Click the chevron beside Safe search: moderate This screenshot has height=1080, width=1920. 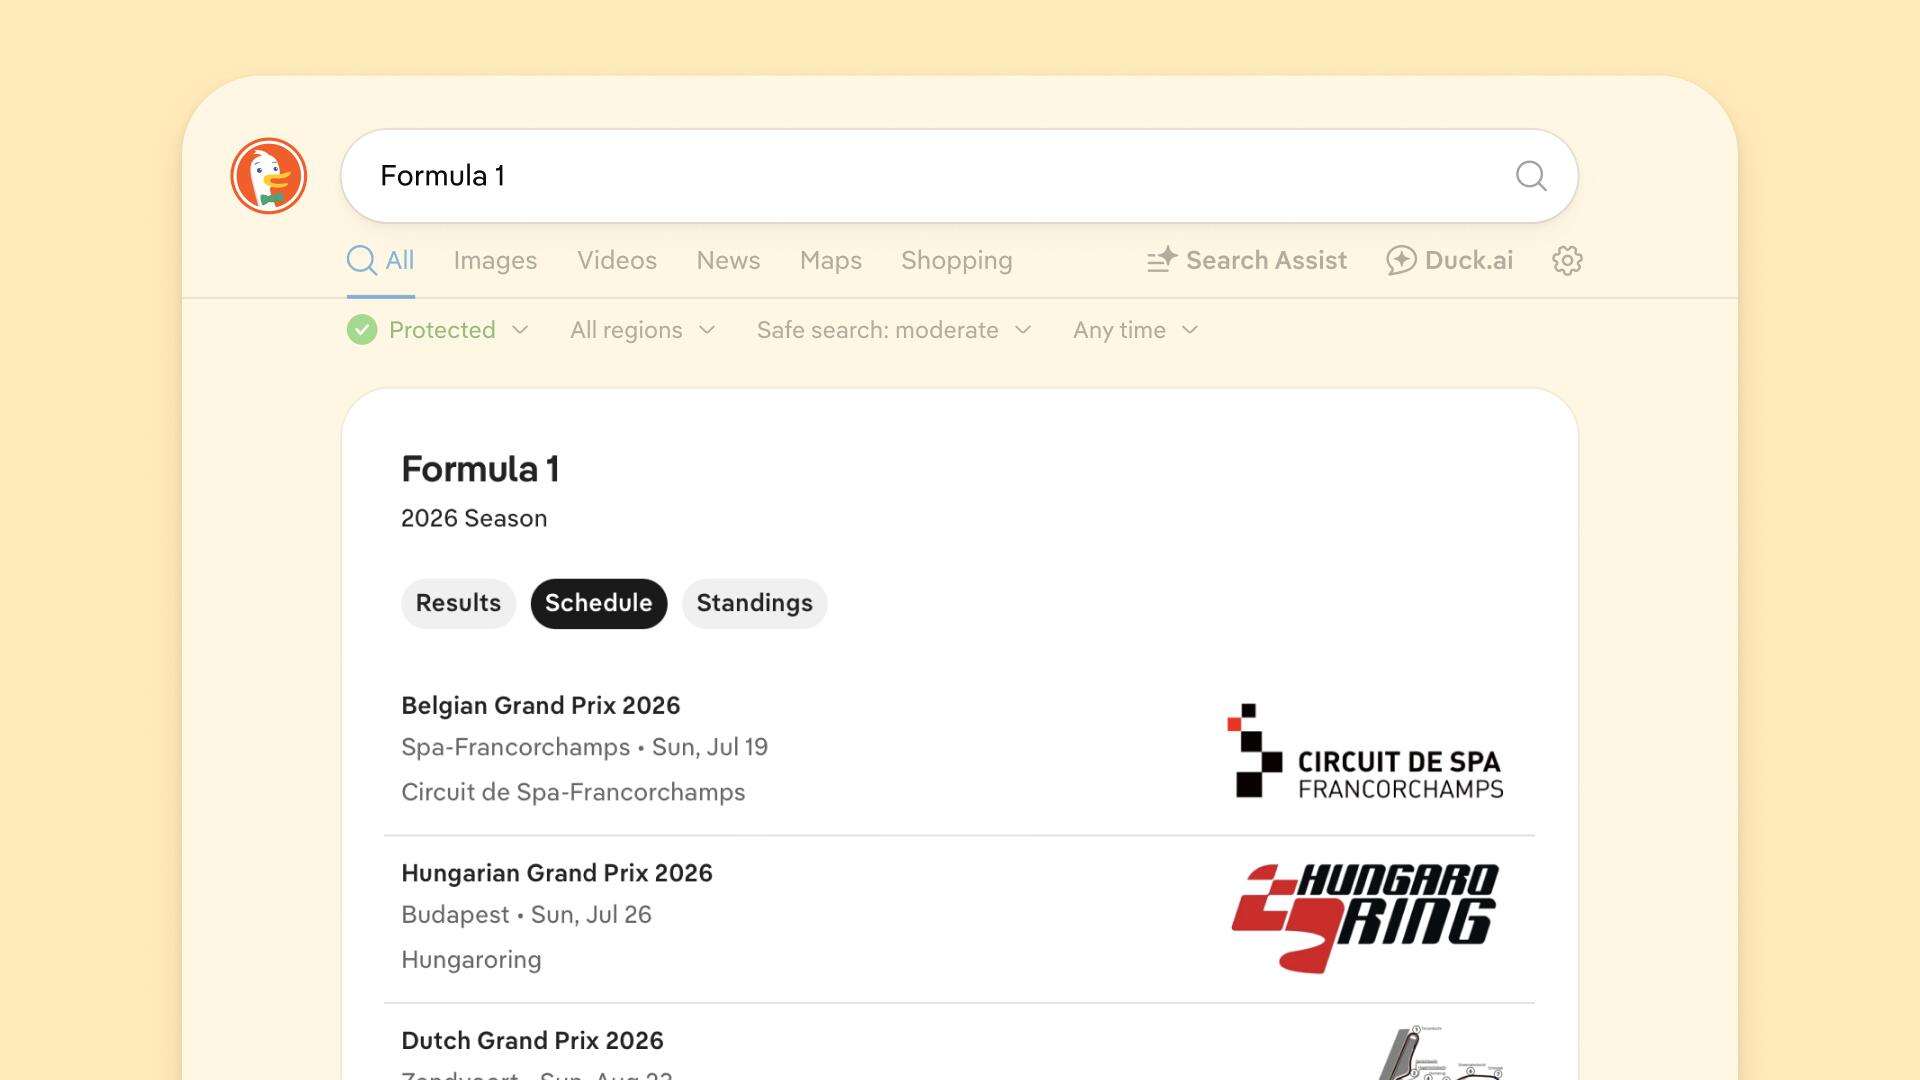click(1023, 330)
